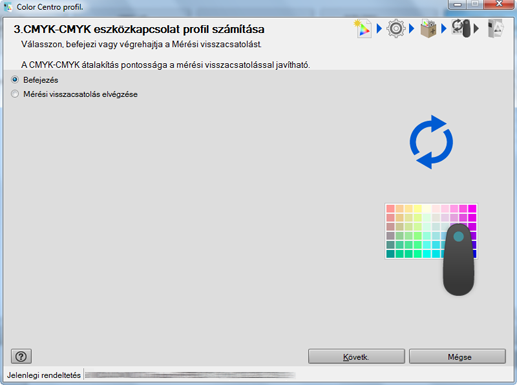This screenshot has height=385, width=517.
Task: Click the gear settings wizard step icon
Action: point(396,29)
